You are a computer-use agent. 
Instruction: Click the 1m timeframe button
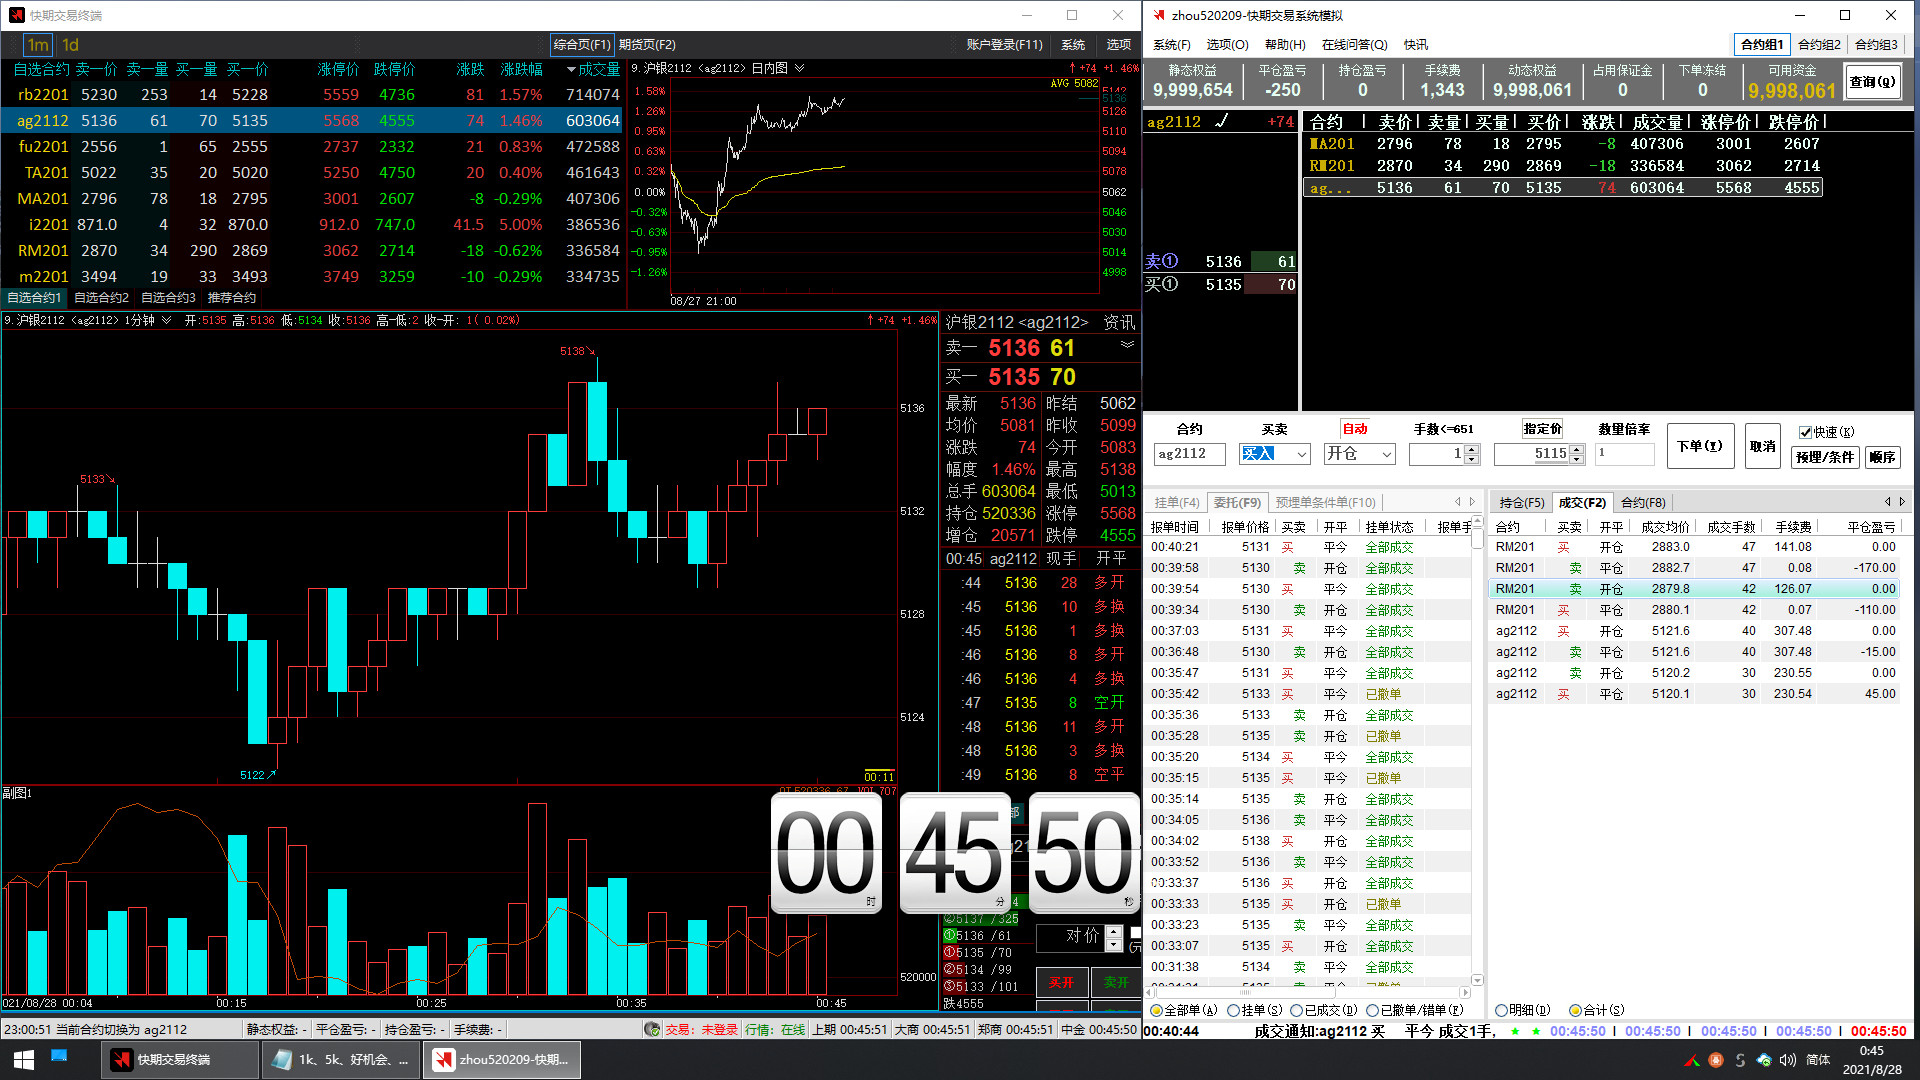pyautogui.click(x=38, y=45)
